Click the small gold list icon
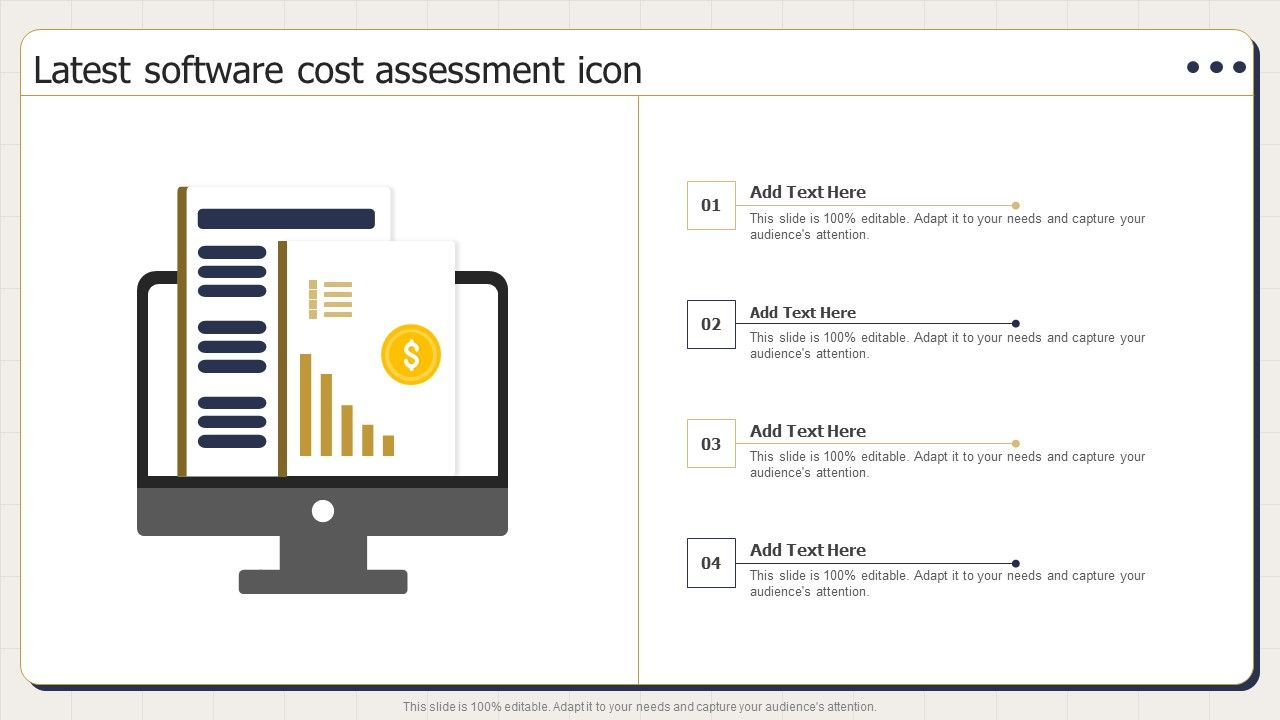The height and width of the screenshot is (720, 1280). tap(331, 299)
